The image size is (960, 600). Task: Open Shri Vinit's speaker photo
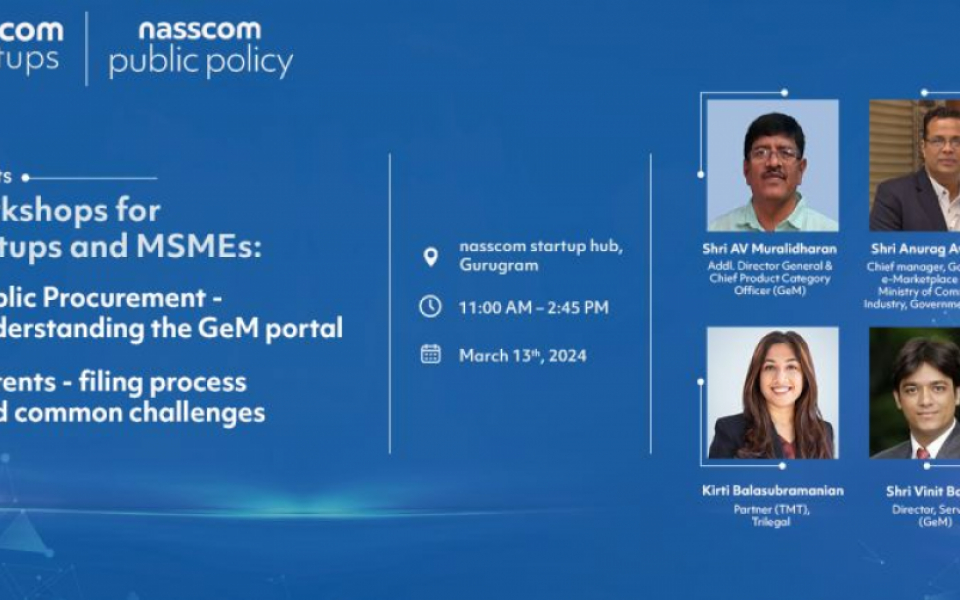[915, 393]
